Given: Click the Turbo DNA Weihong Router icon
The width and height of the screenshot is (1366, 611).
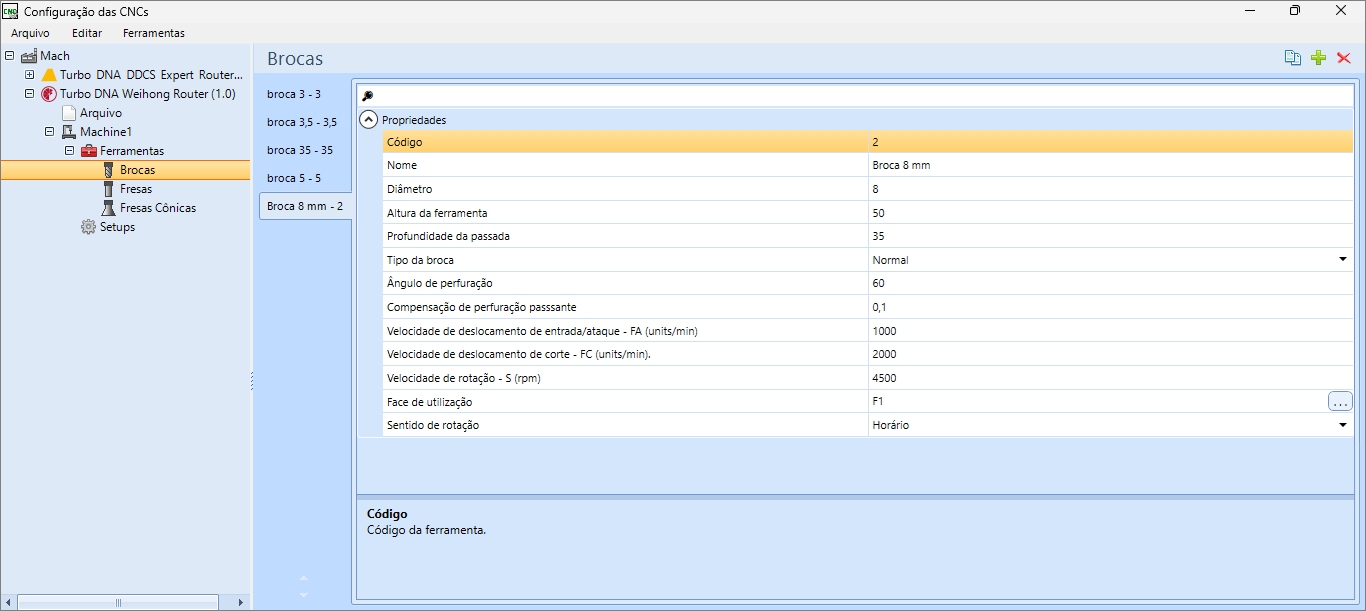Looking at the screenshot, I should pos(49,94).
